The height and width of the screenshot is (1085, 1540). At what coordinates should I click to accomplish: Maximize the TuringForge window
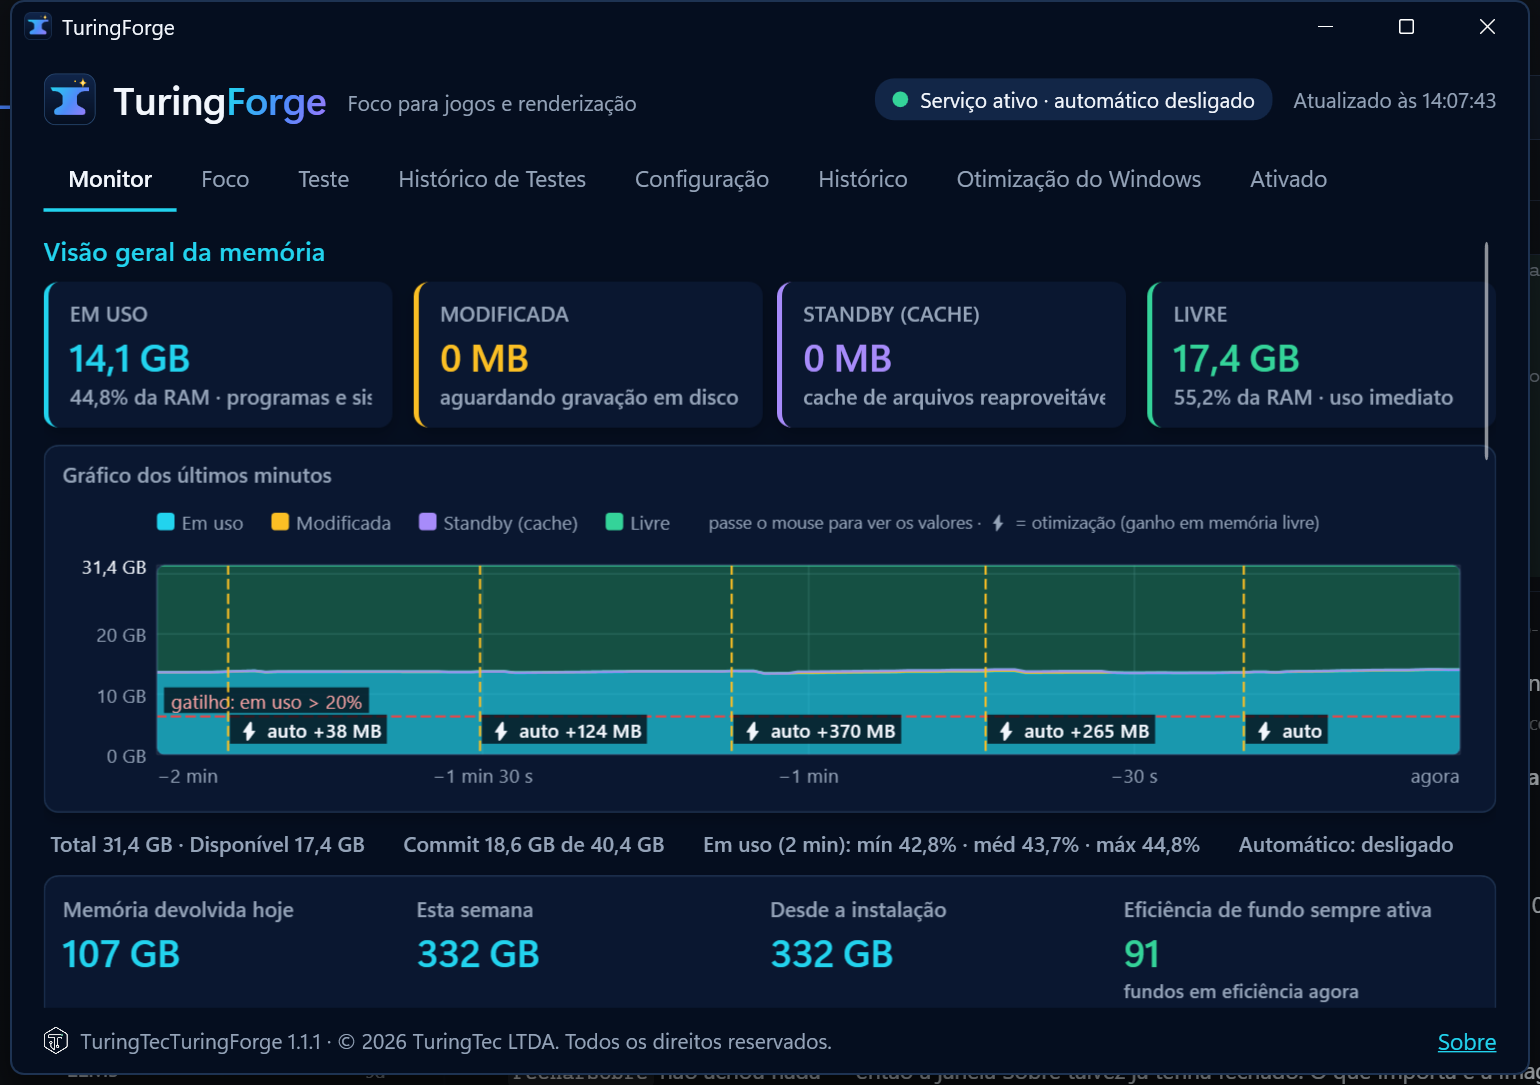1406,27
